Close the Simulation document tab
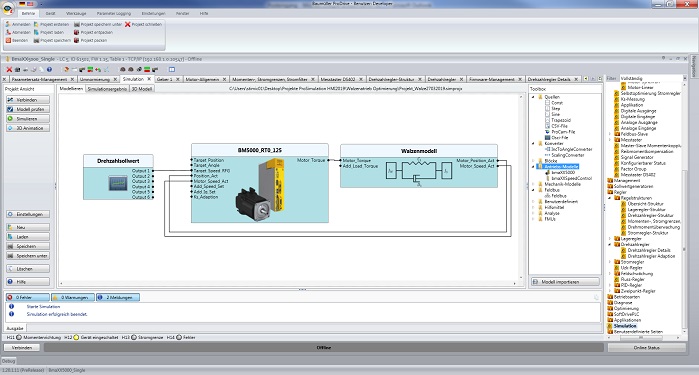 (149, 79)
